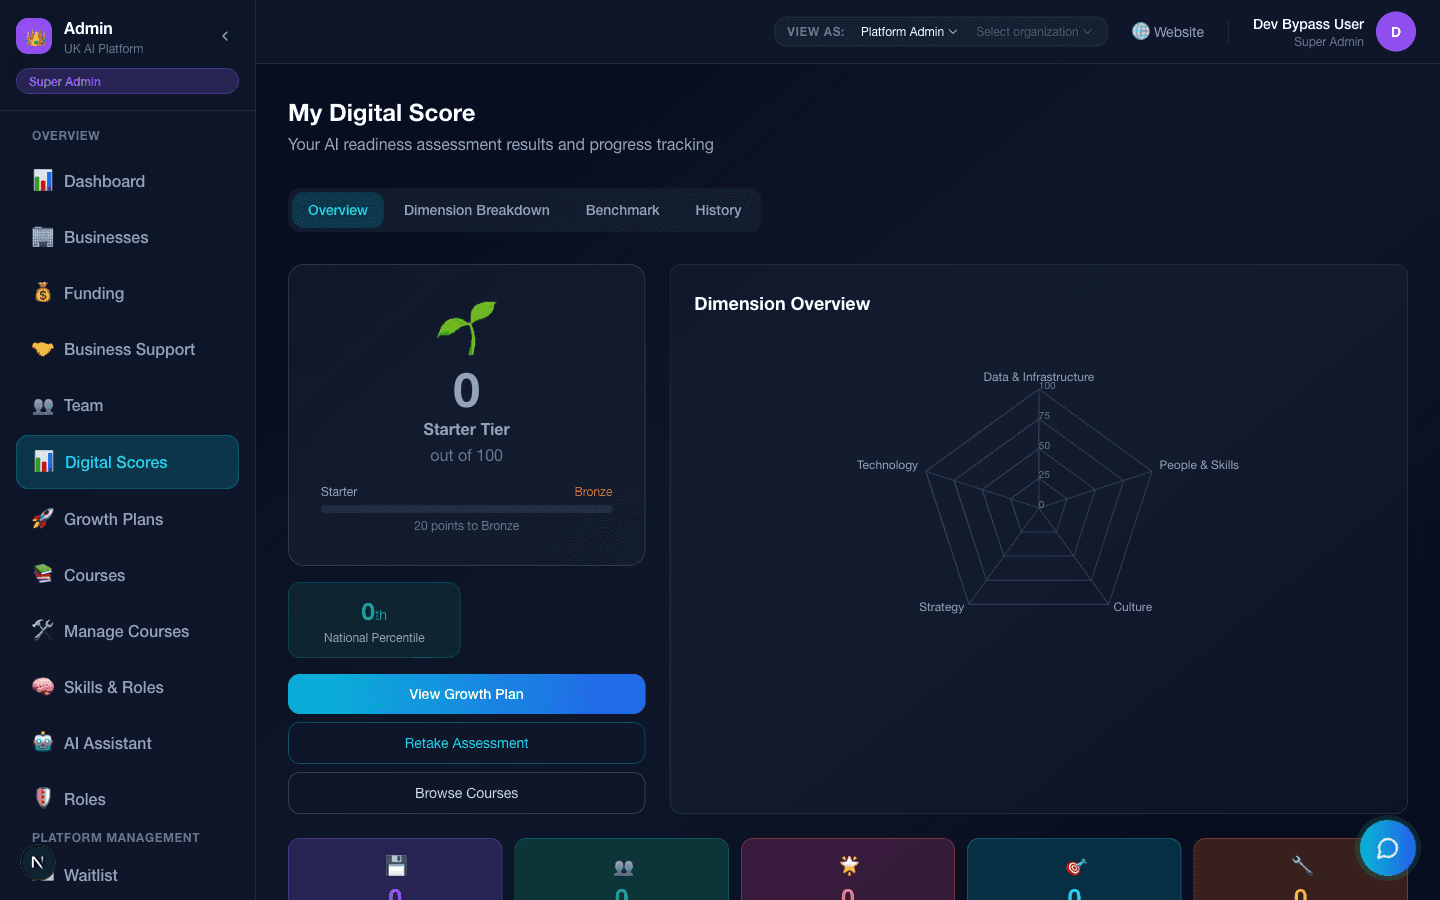Click the Dashboard bar chart icon
Screen dimensions: 1440x900
click(x=43, y=181)
